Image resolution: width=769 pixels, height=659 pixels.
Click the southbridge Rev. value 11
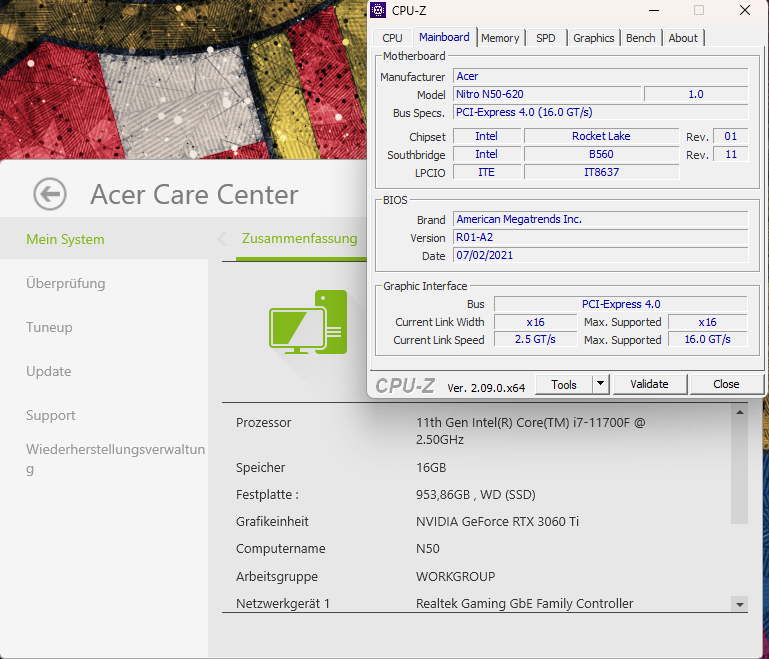pos(731,154)
